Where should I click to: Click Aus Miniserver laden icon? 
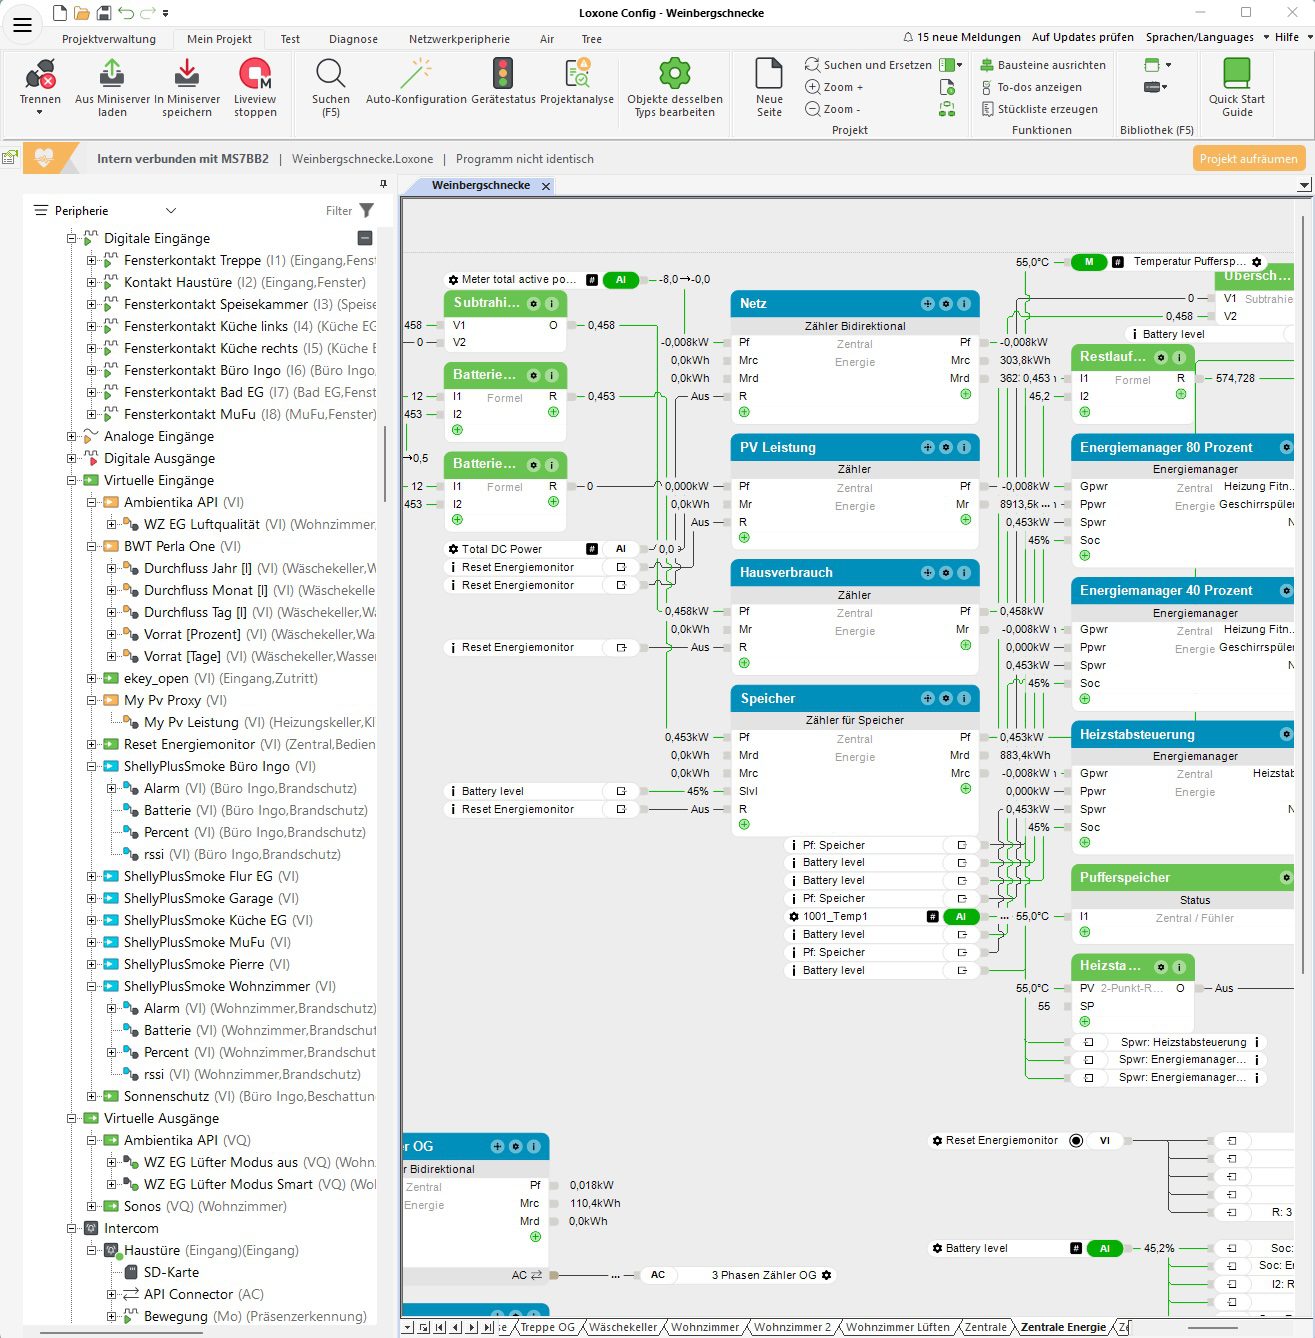(112, 76)
